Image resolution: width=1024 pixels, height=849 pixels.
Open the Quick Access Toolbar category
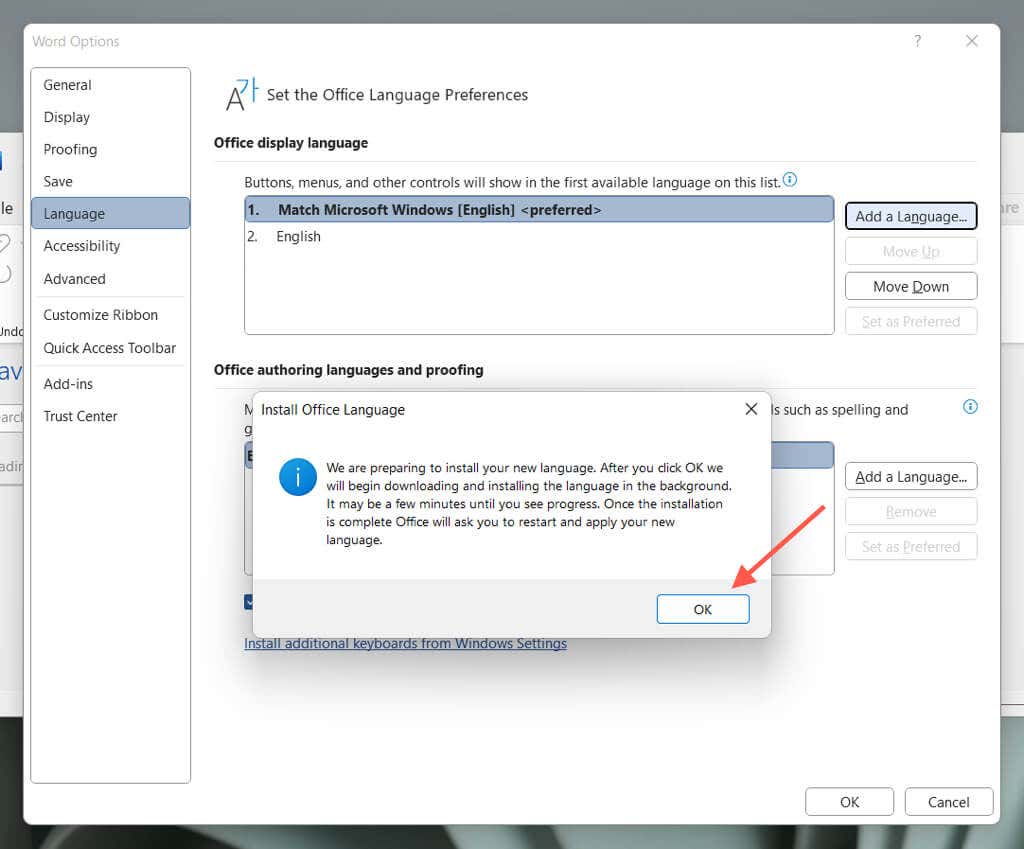(x=109, y=348)
